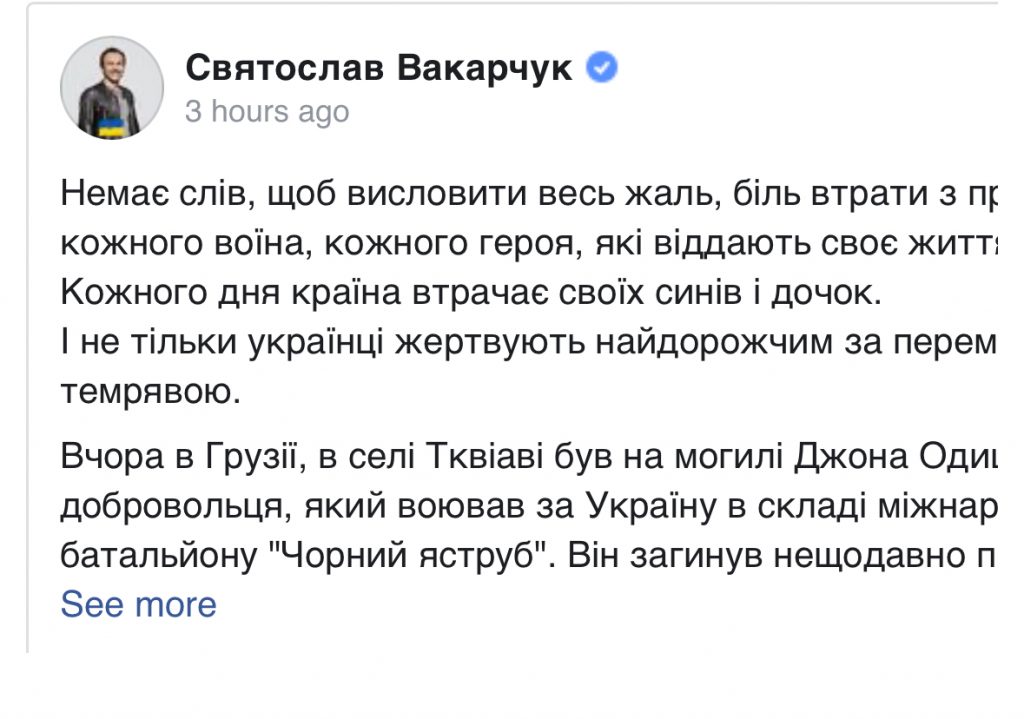The image size is (1024, 719).
Task: Open the '3 hours ago' timestamp link
Action: (267, 111)
